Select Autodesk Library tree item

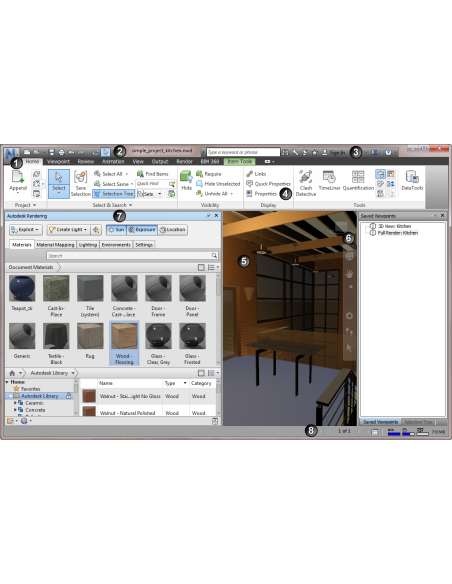(x=39, y=396)
